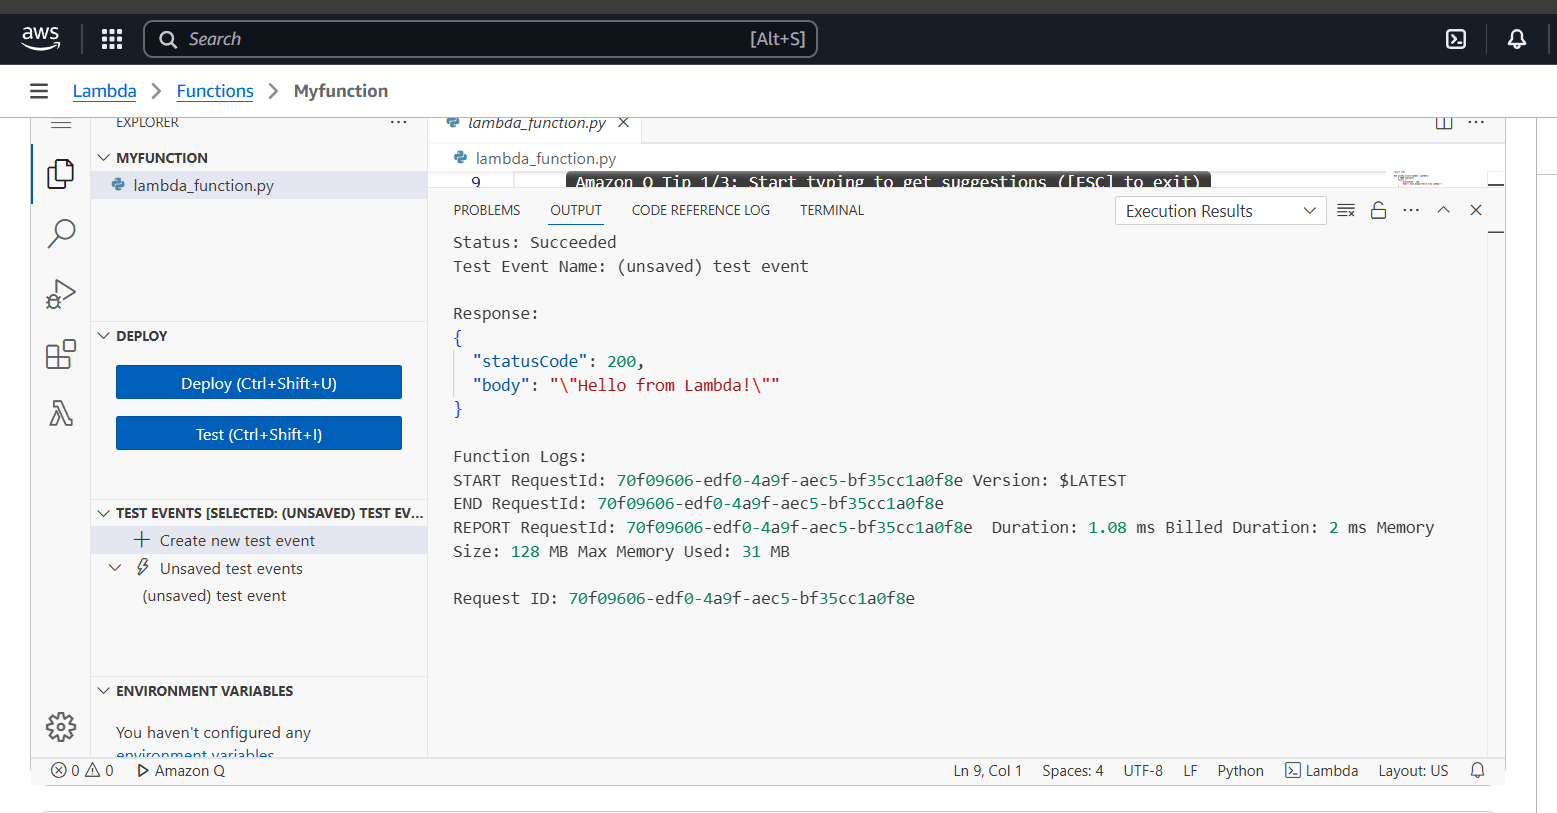Close the lambda_function.py editor tab

[623, 122]
